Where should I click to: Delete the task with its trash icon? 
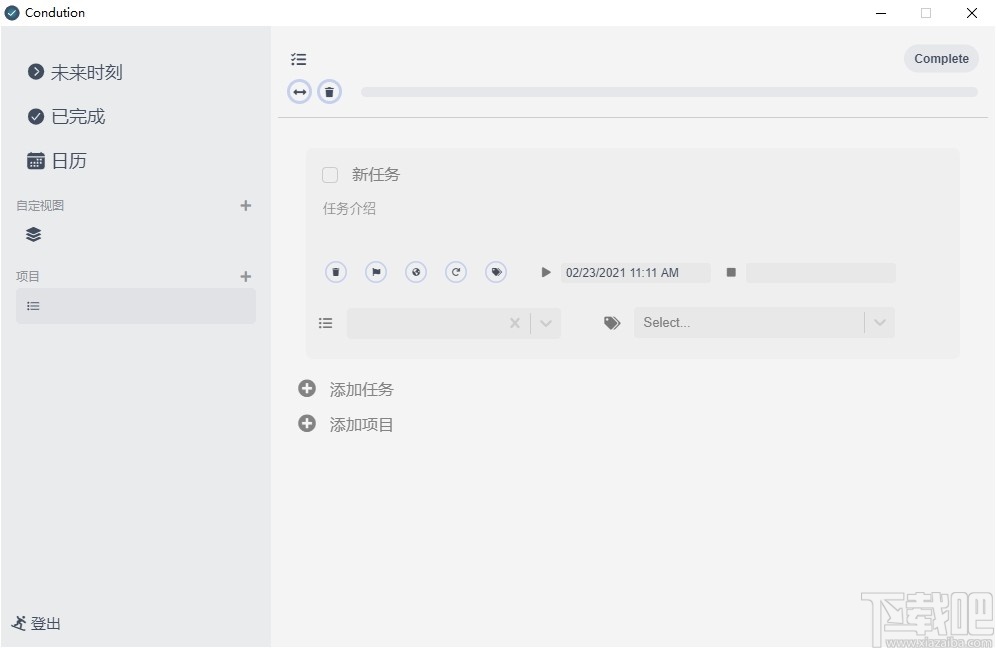coord(336,273)
